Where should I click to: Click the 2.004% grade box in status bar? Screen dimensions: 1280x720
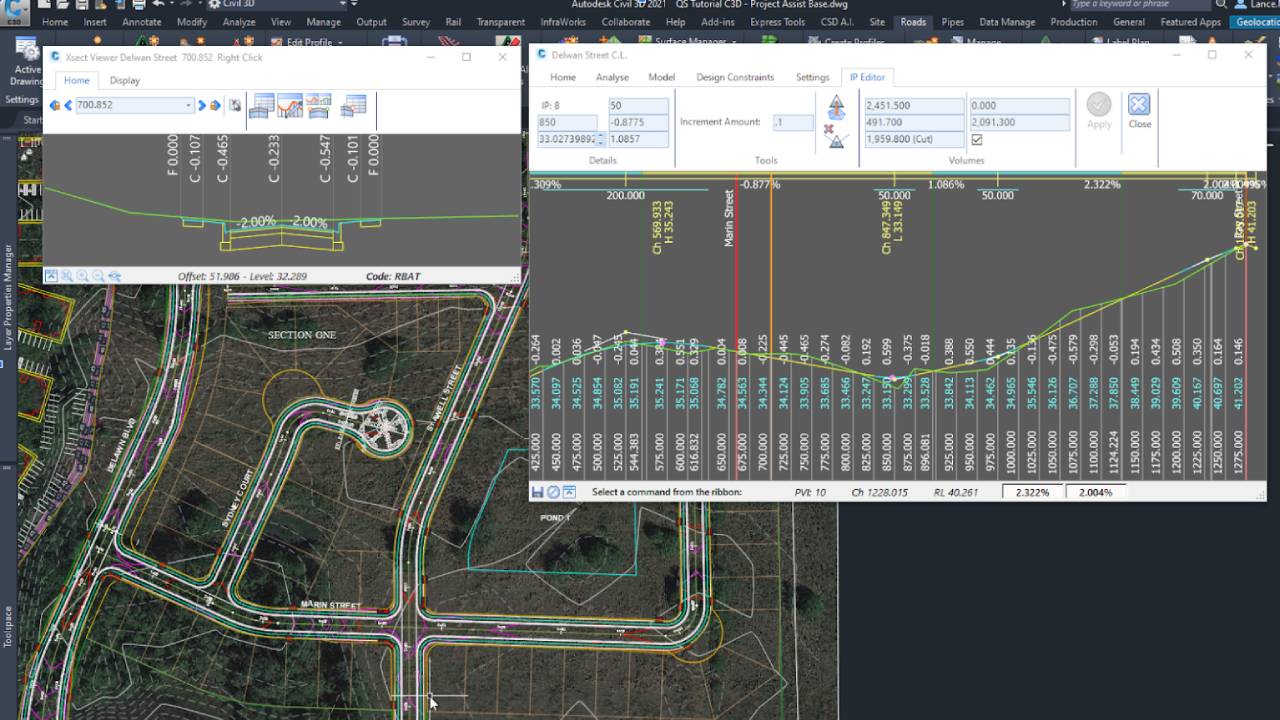point(1096,492)
